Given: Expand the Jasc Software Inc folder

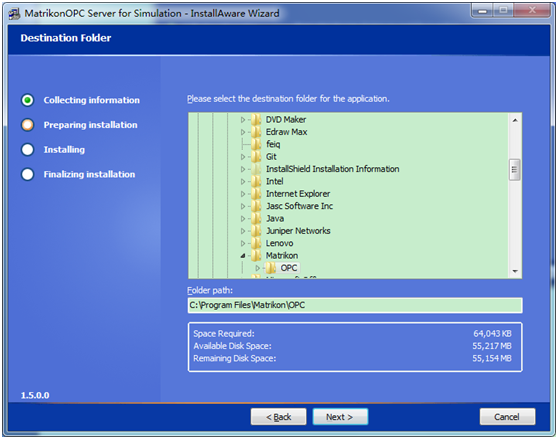Looking at the screenshot, I should (243, 206).
